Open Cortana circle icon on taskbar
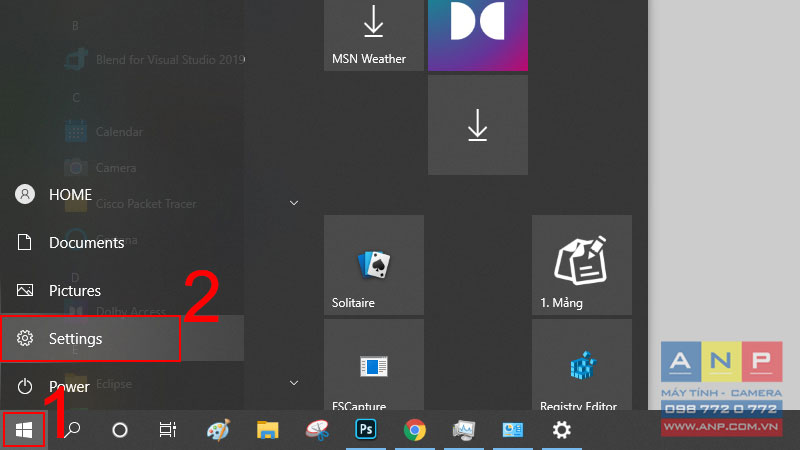800x450 pixels. click(x=120, y=430)
